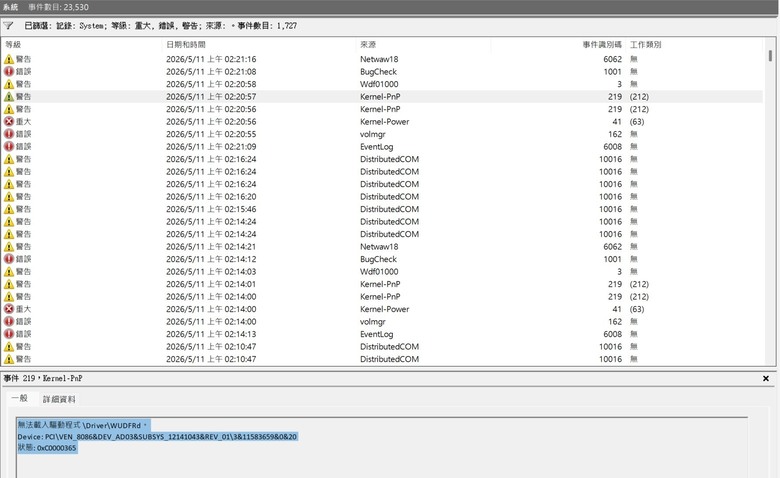Sort by the 等級 column header

pyautogui.click(x=13, y=45)
